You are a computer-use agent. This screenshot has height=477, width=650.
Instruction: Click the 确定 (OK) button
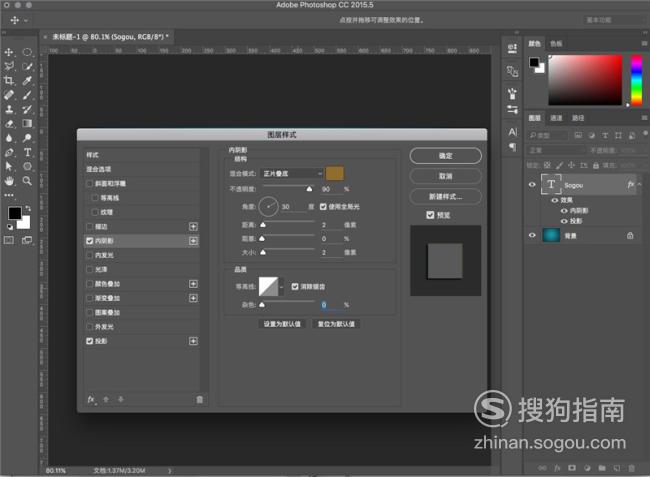(x=446, y=156)
